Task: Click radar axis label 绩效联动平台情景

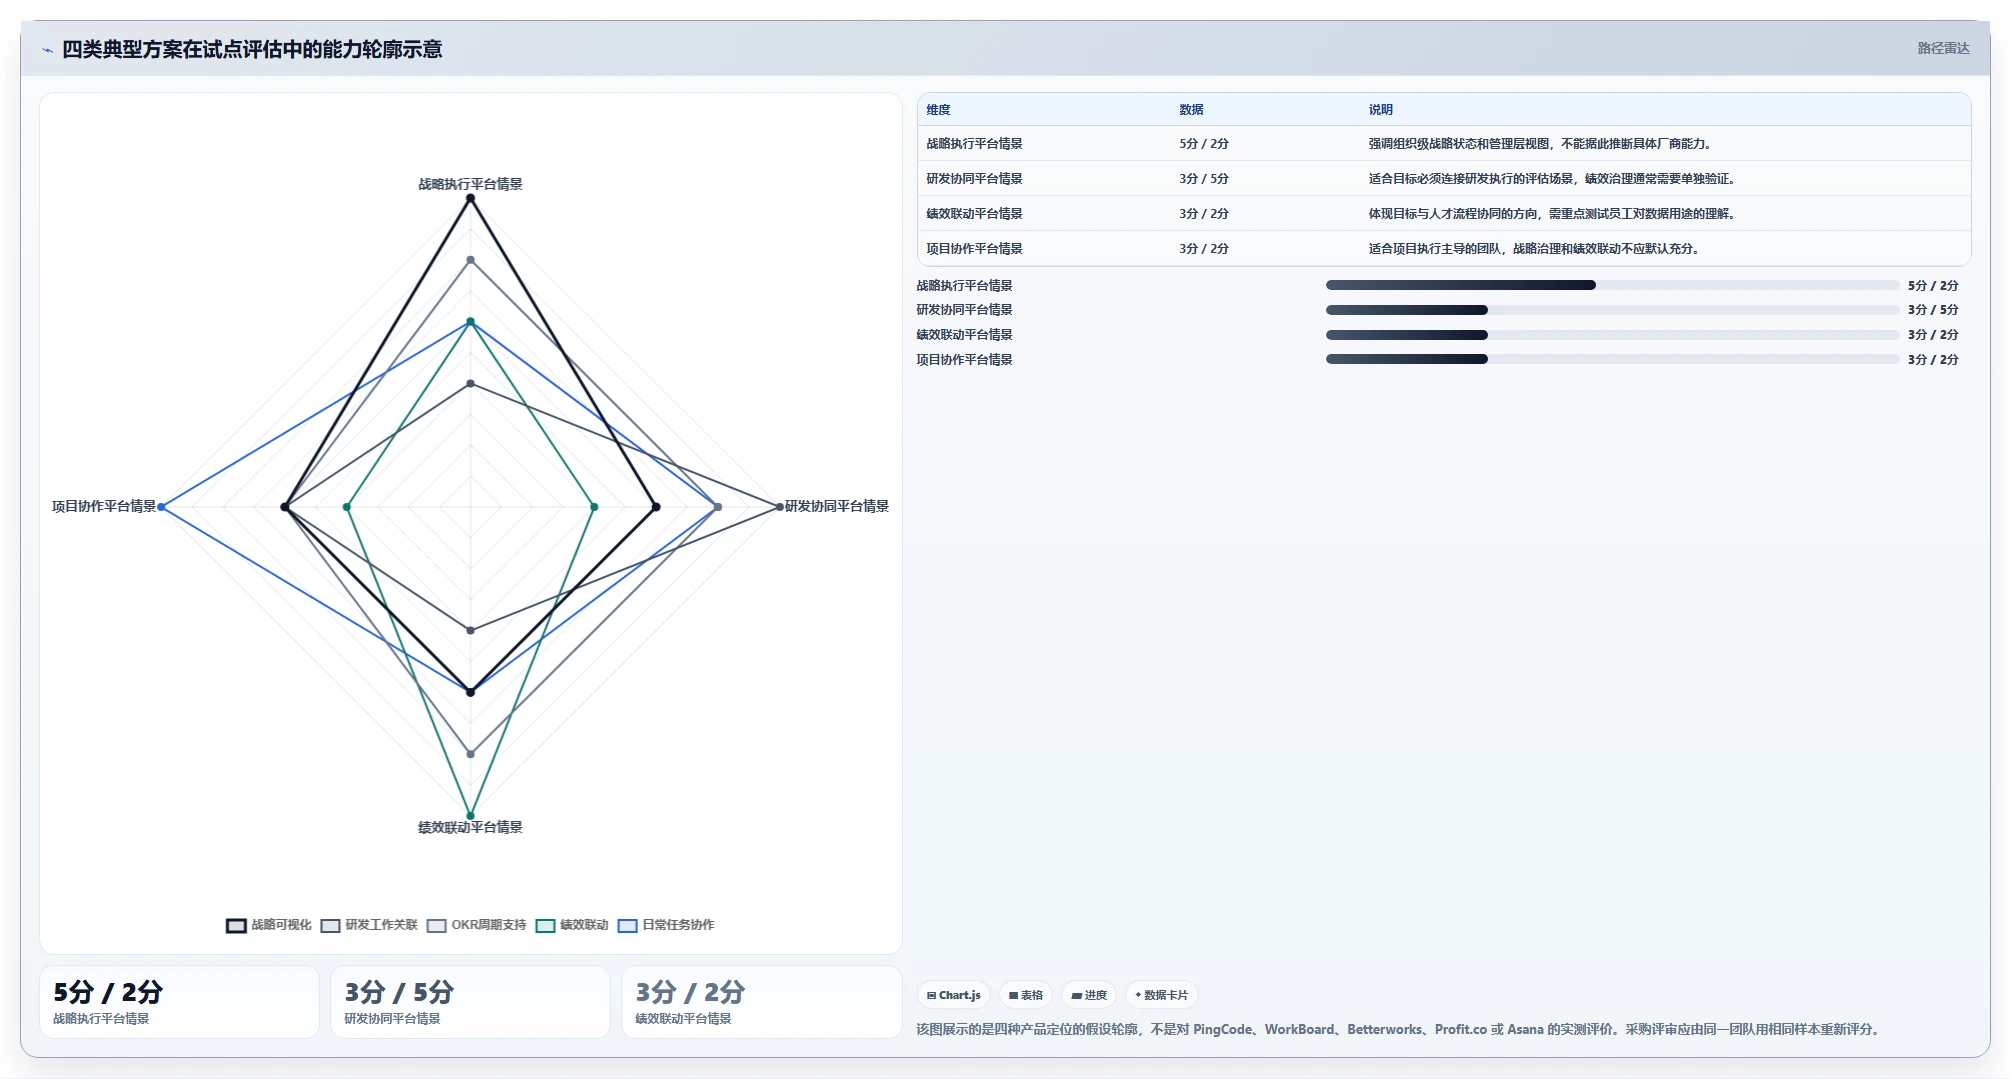Action: pos(470,828)
